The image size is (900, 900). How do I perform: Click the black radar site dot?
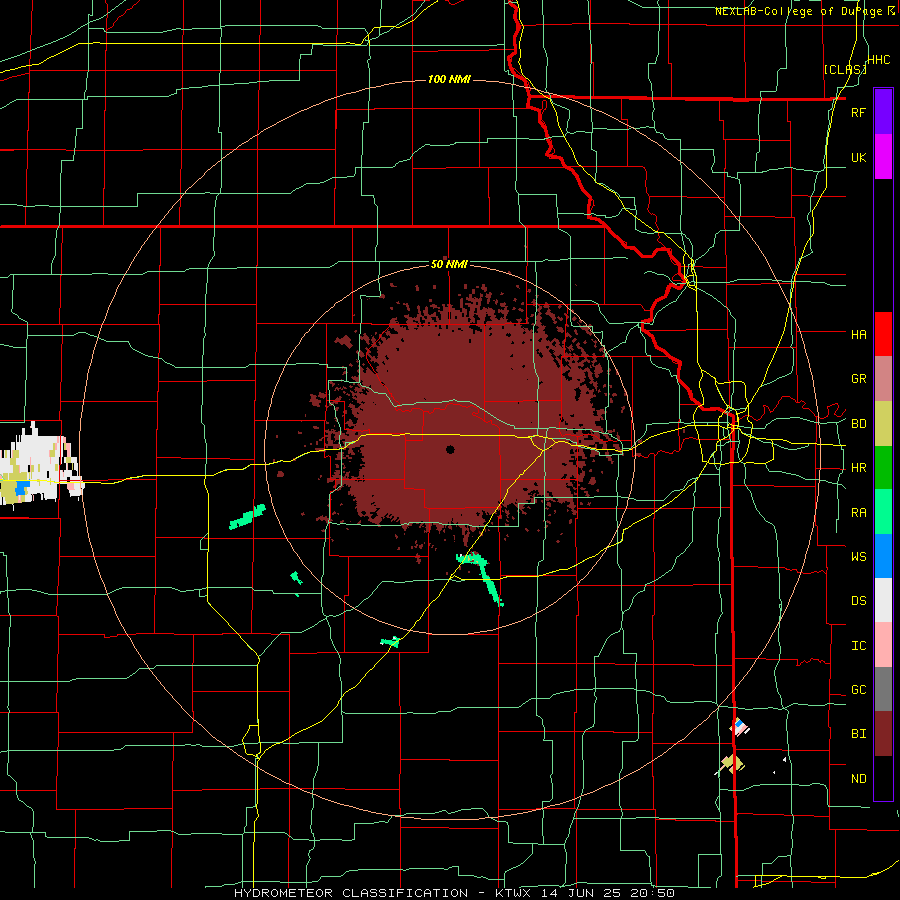pos(450,449)
